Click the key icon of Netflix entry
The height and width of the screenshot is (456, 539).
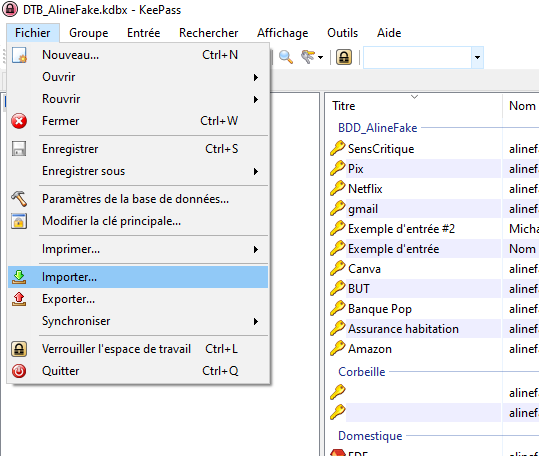338,188
